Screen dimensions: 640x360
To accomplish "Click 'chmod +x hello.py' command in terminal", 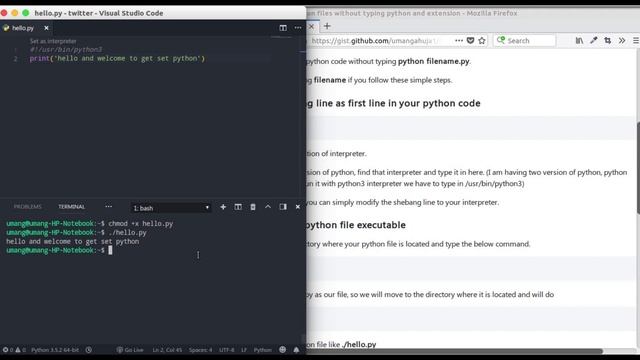I will pos(141,224).
